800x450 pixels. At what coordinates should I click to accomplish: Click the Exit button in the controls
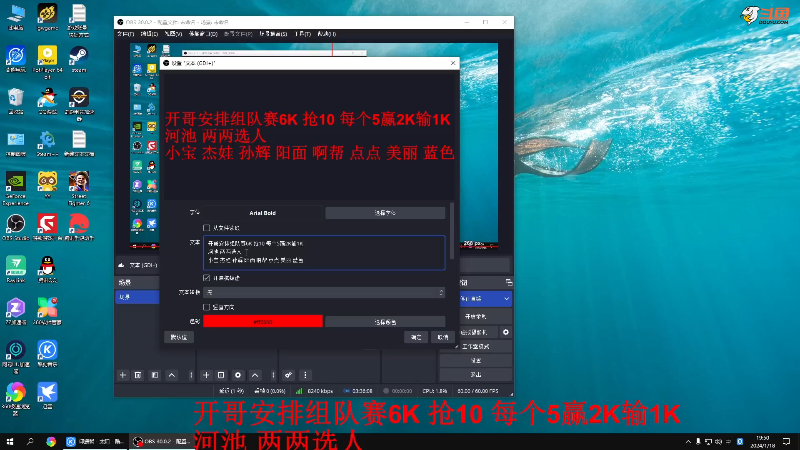476,374
